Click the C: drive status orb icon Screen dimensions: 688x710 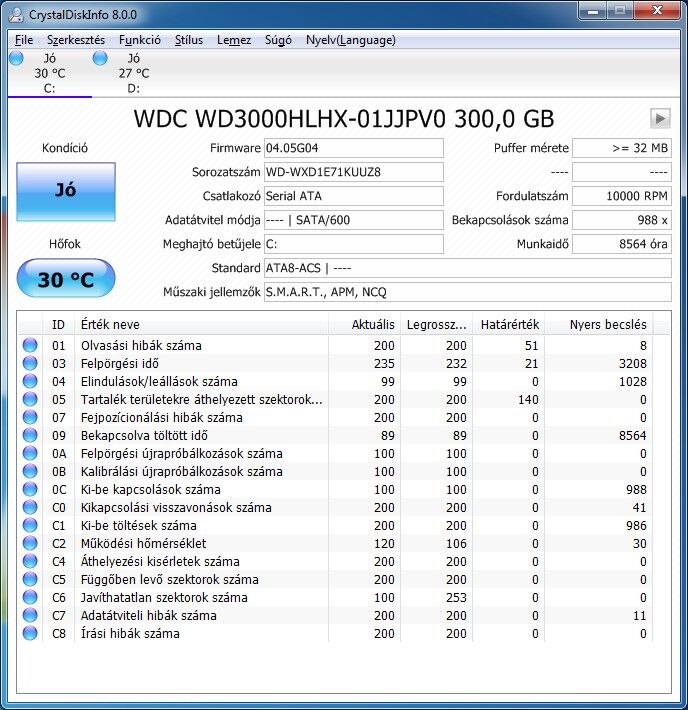[x=16, y=58]
